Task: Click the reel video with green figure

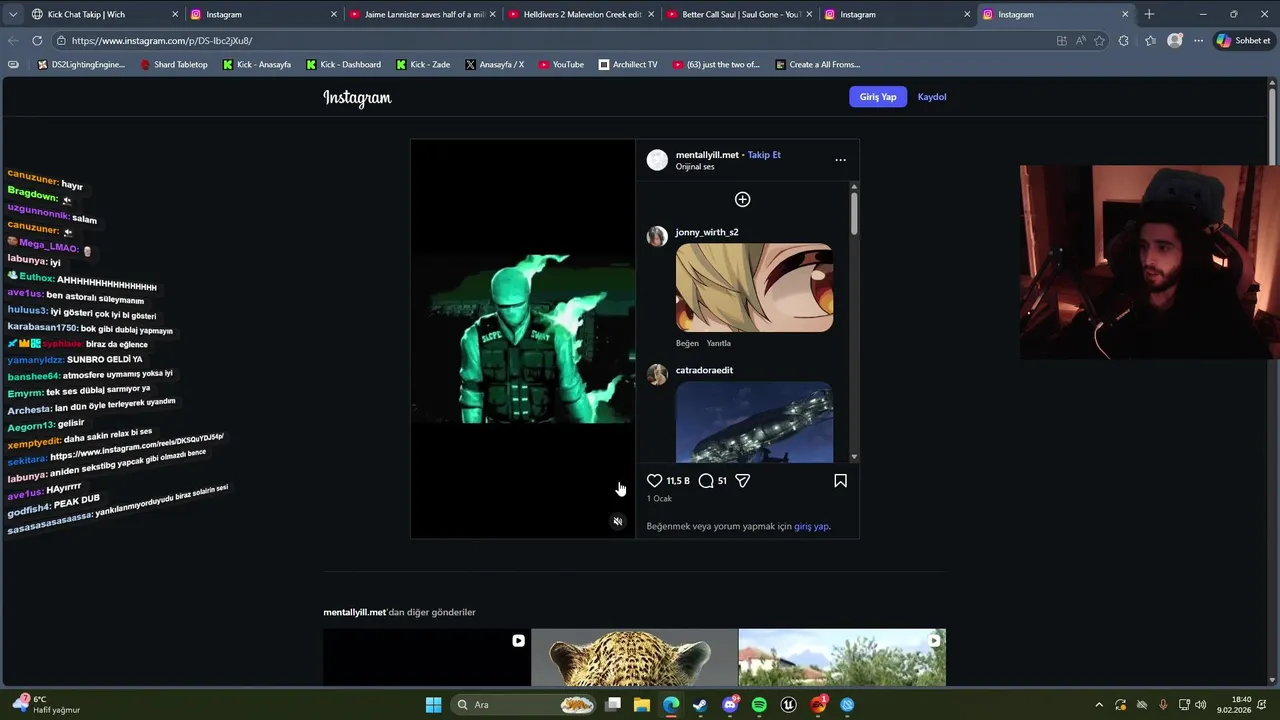Action: 523,338
